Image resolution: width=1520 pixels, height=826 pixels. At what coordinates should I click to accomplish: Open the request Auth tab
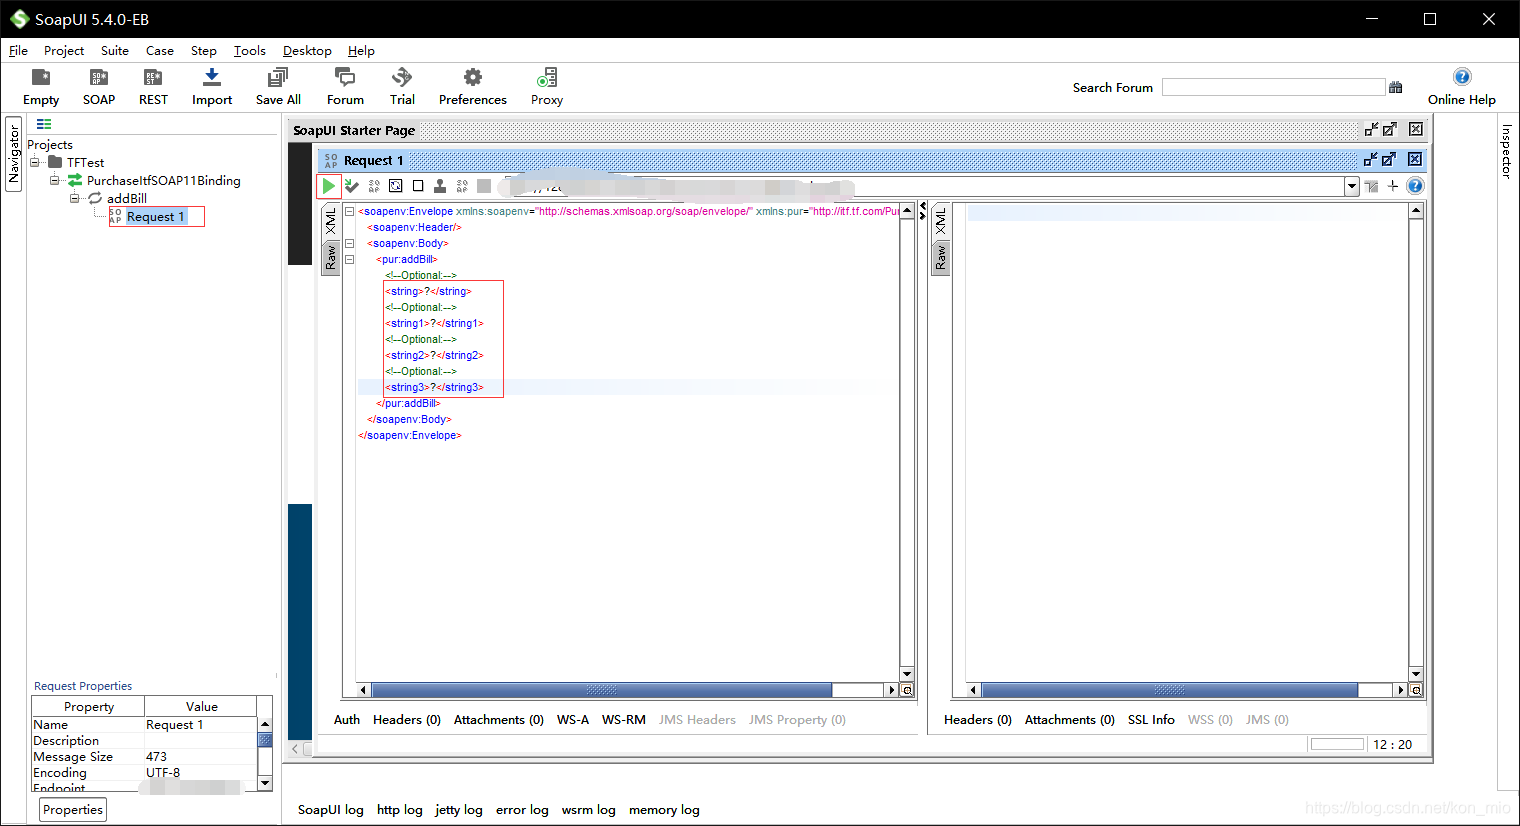click(x=347, y=719)
